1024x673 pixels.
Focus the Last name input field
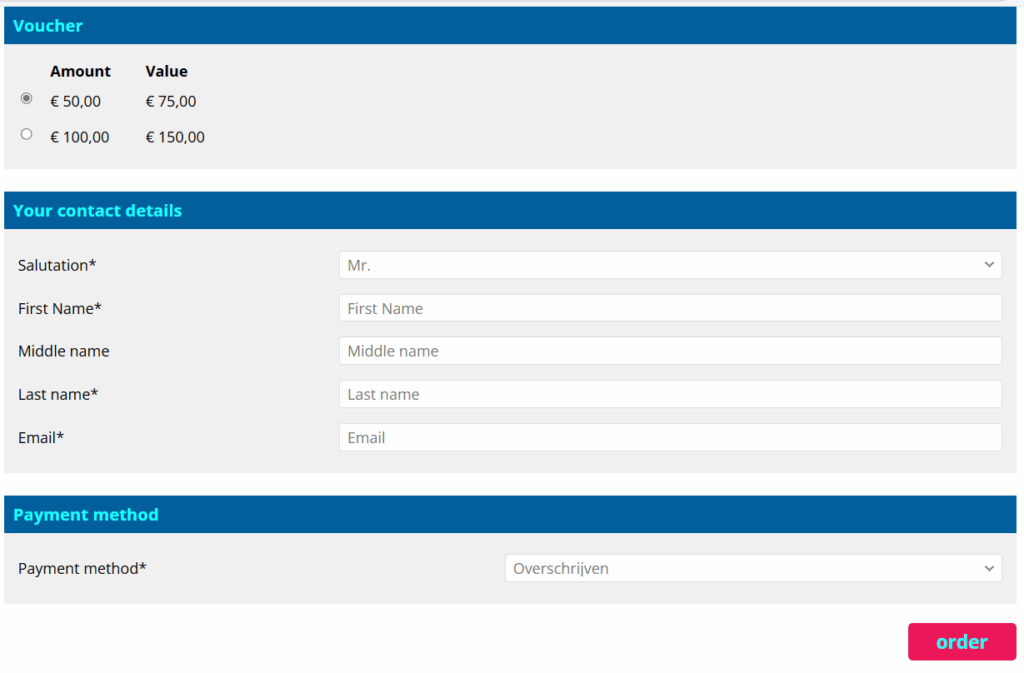[x=670, y=394]
